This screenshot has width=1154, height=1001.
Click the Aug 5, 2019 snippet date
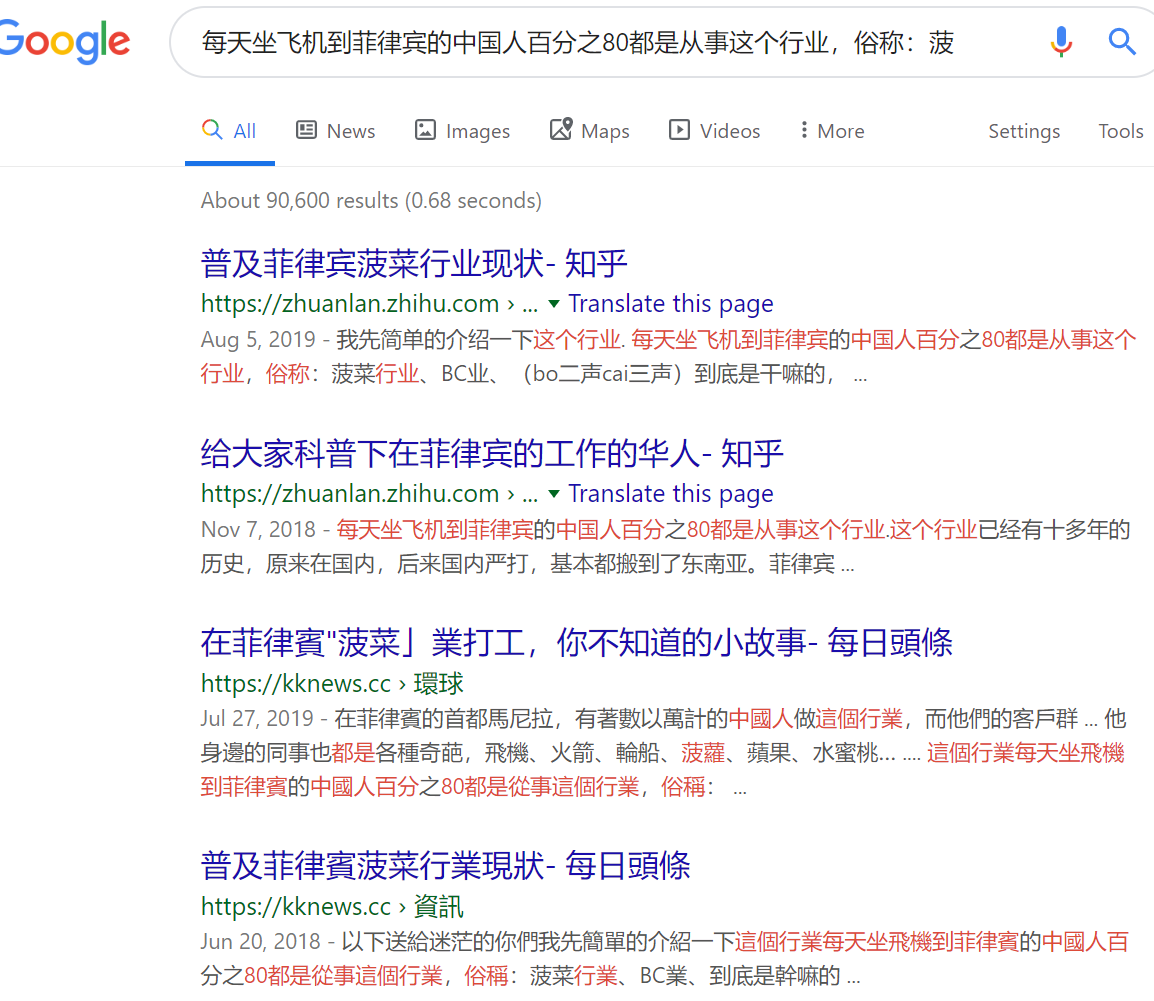[258, 339]
